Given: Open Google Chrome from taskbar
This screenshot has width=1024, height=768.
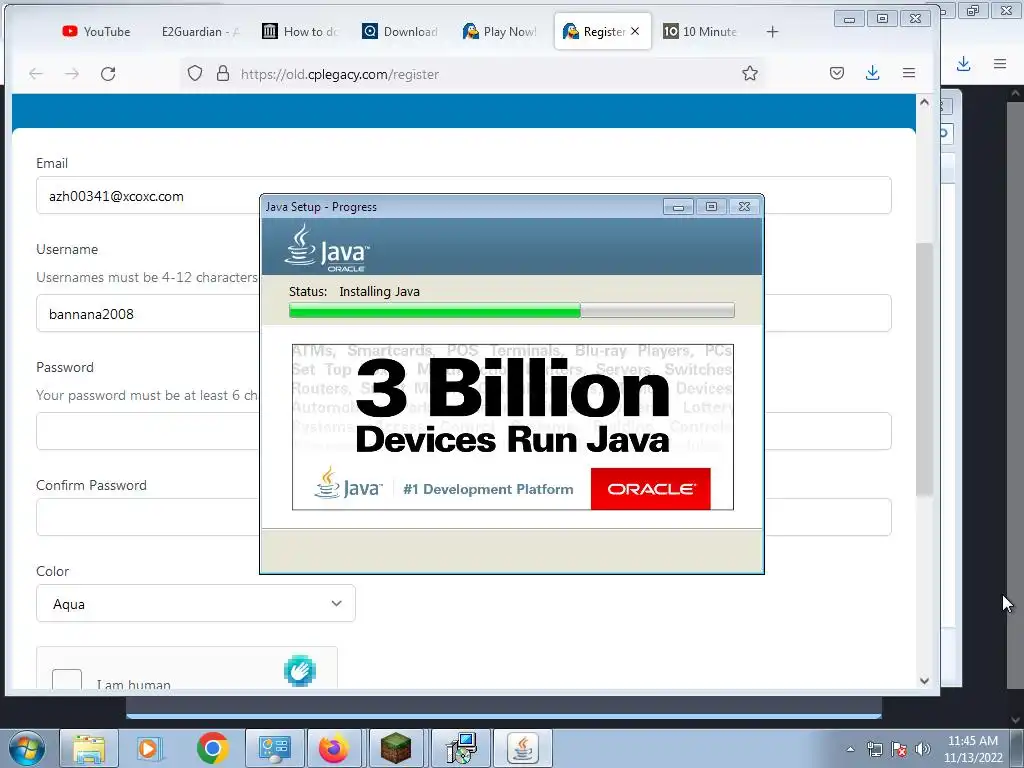Looking at the screenshot, I should click(x=212, y=748).
